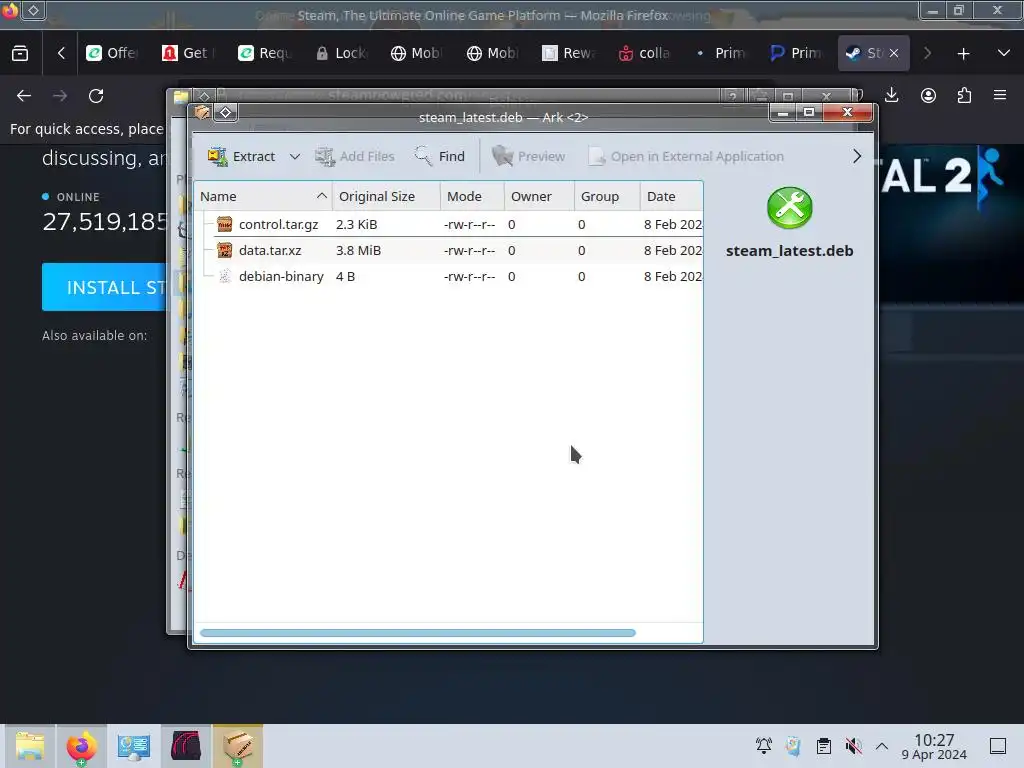The width and height of the screenshot is (1024, 768).
Task: Expand the hidden system tray icons
Action: [882, 746]
